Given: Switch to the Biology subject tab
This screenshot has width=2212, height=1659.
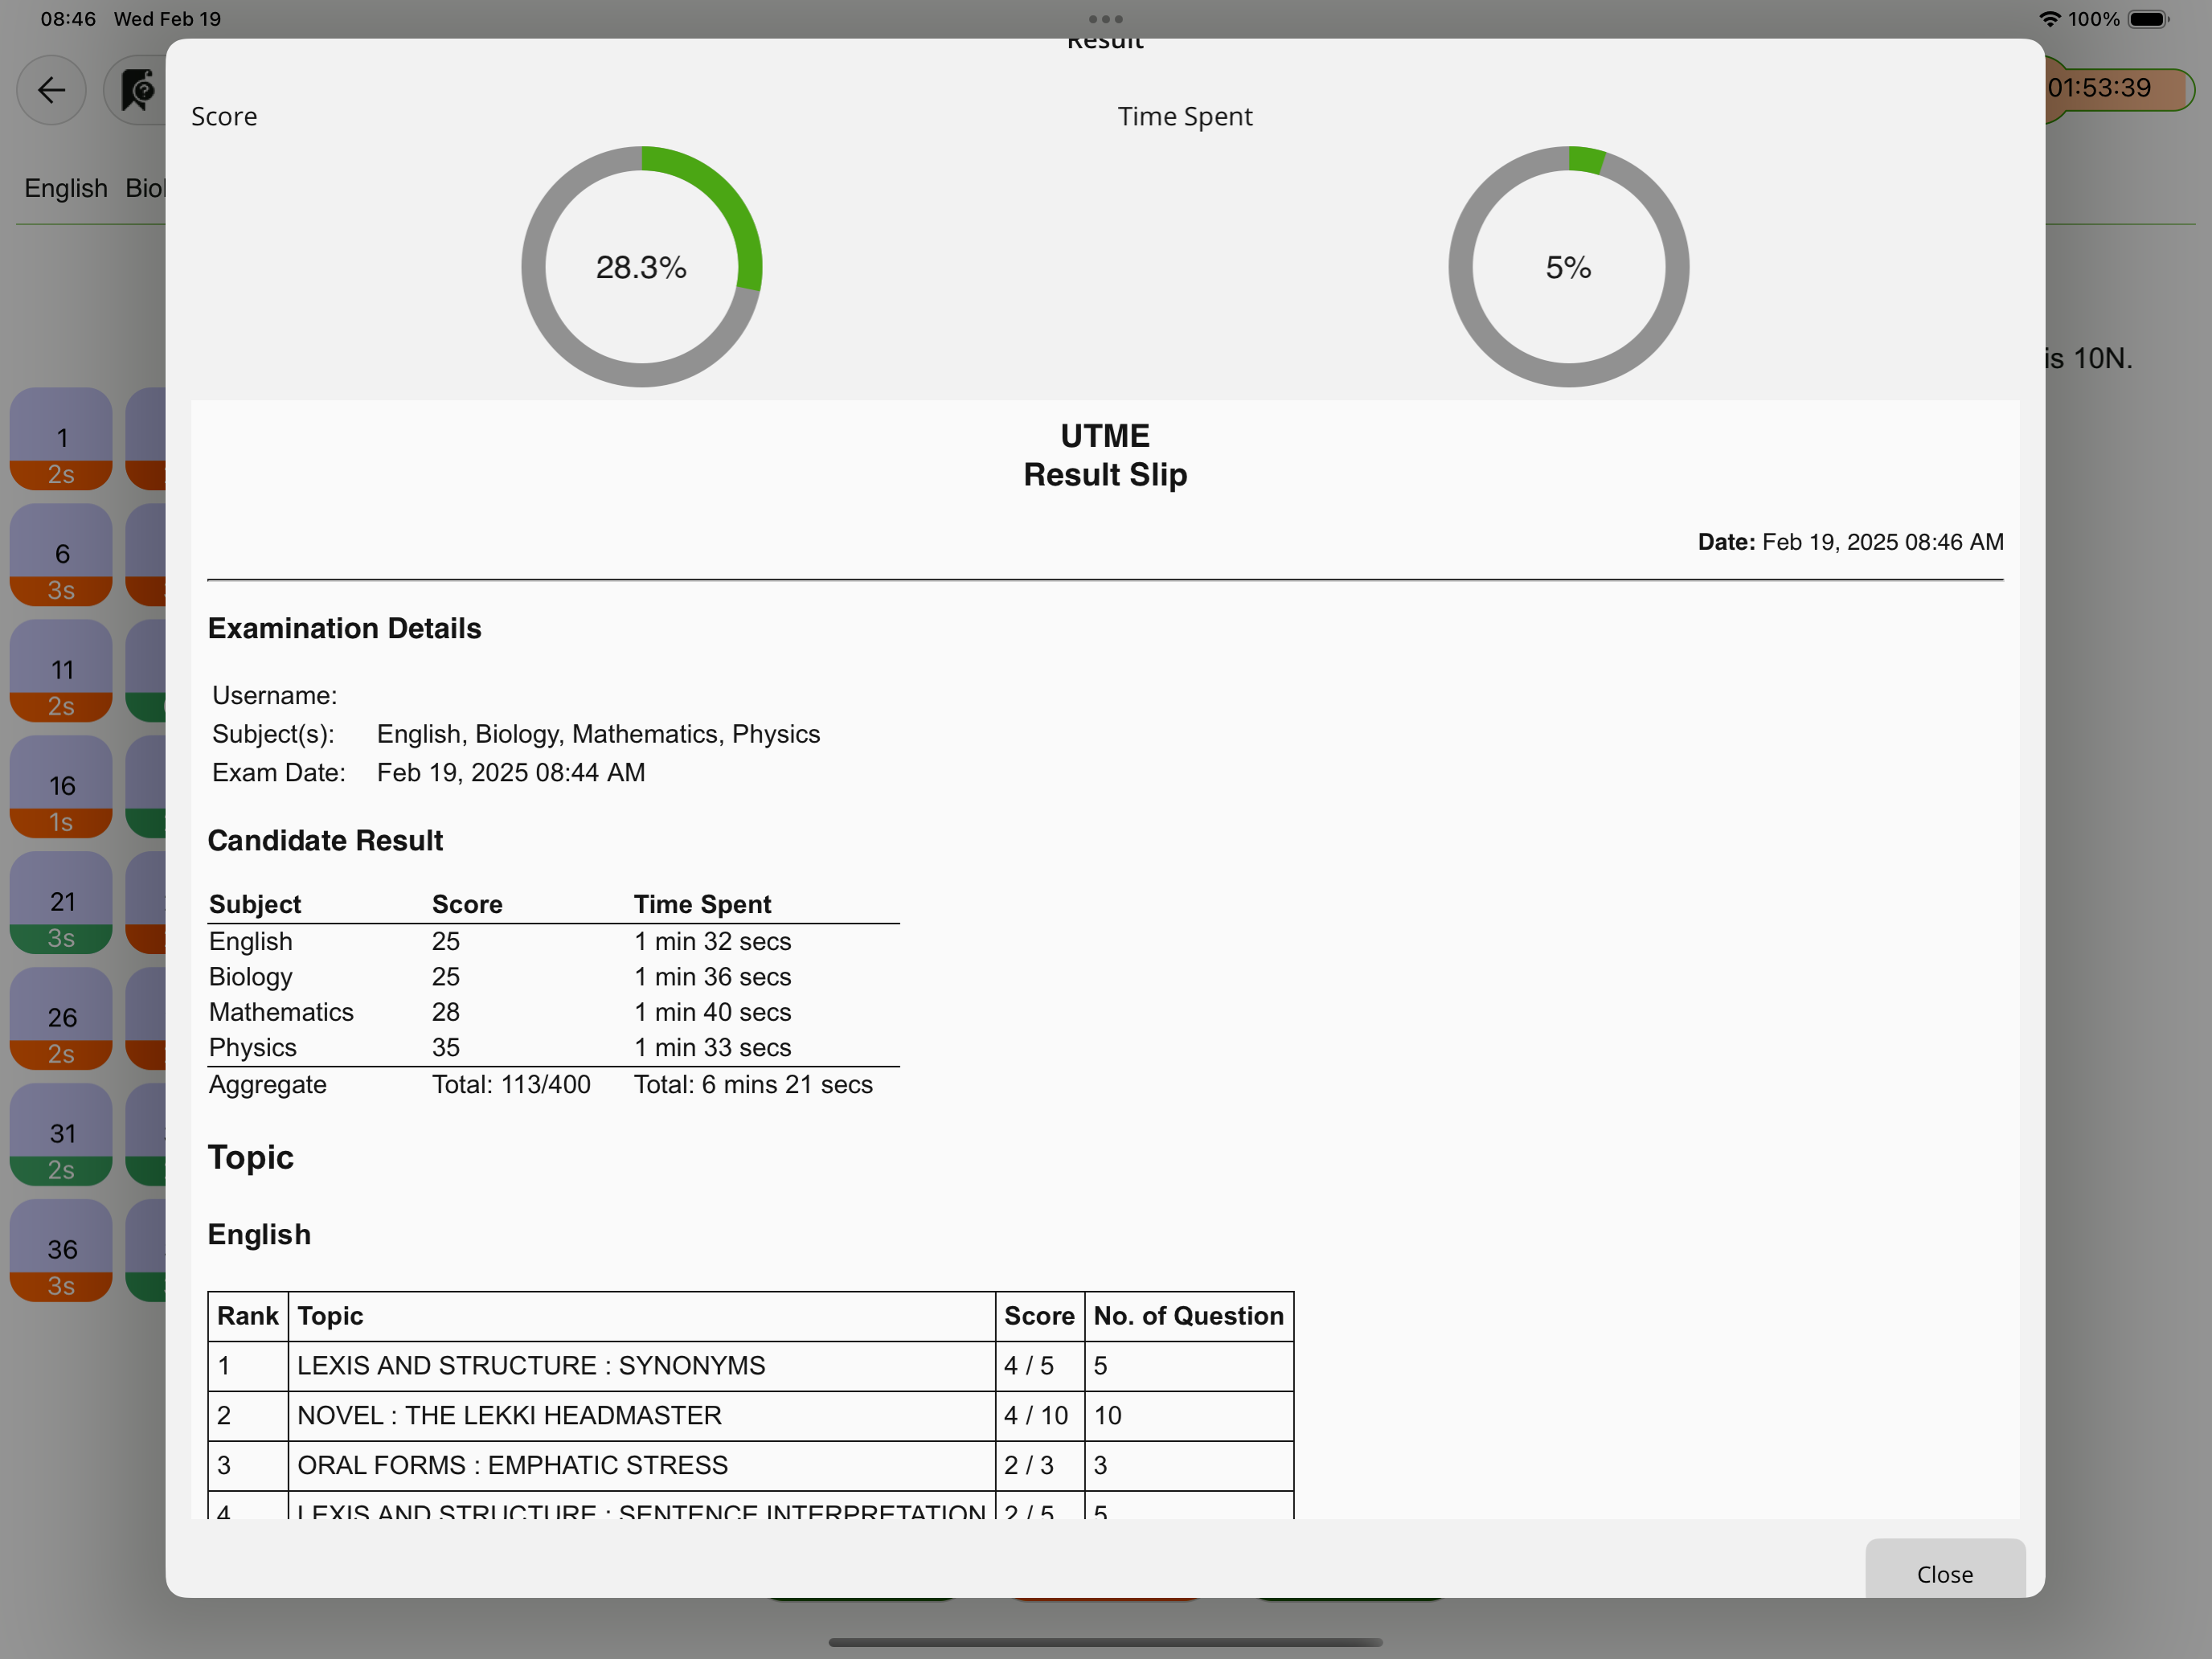Looking at the screenshot, I should point(145,188).
